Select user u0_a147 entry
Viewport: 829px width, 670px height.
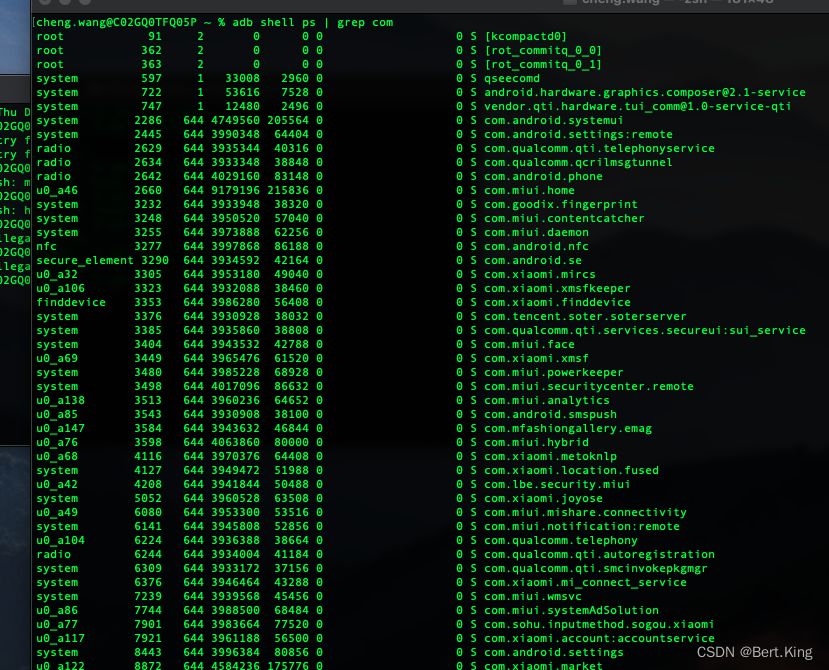61,429
